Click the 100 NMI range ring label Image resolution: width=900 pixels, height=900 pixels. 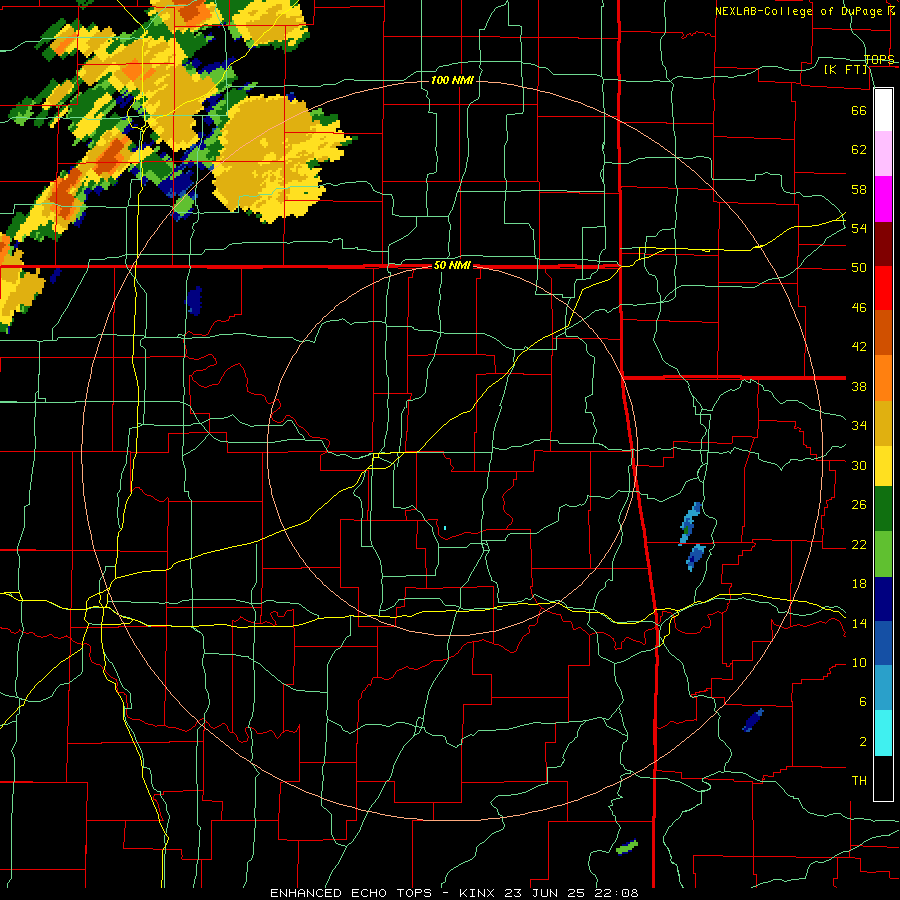point(452,80)
